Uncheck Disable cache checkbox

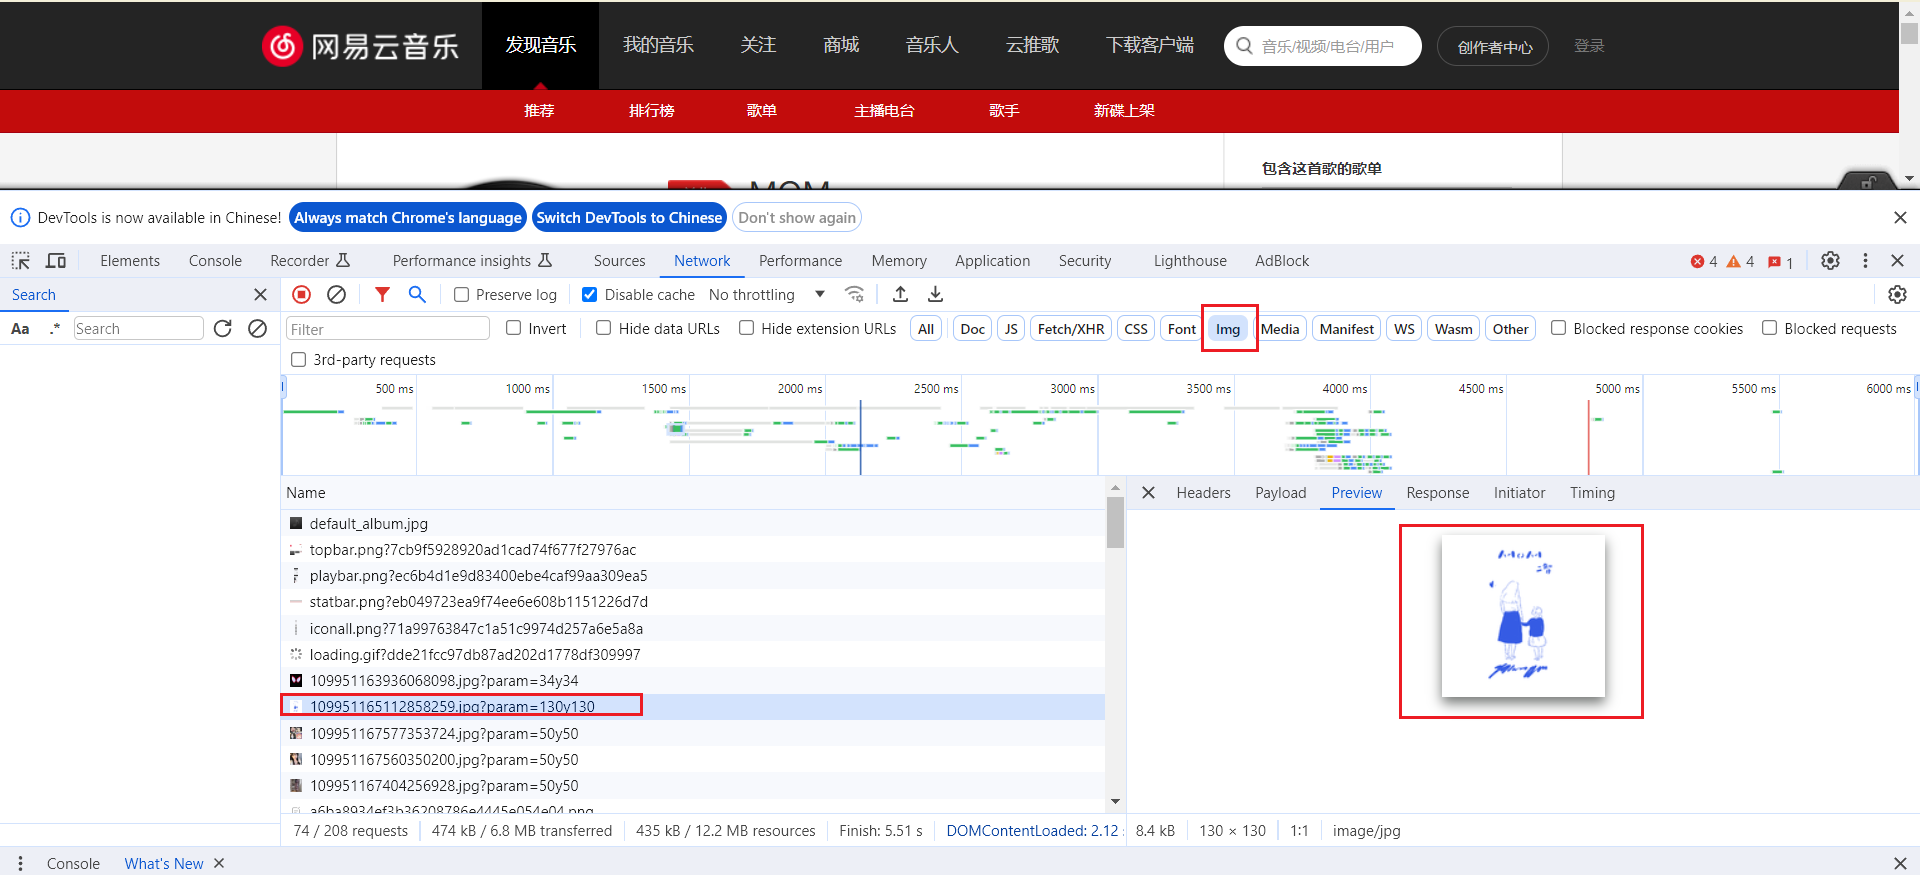tap(589, 294)
